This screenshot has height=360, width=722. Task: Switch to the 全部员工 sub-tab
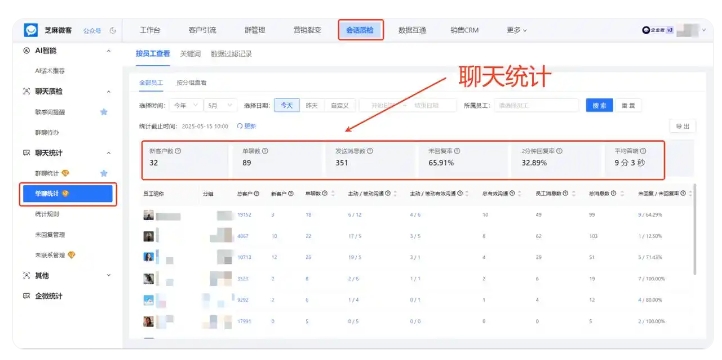tap(151, 83)
